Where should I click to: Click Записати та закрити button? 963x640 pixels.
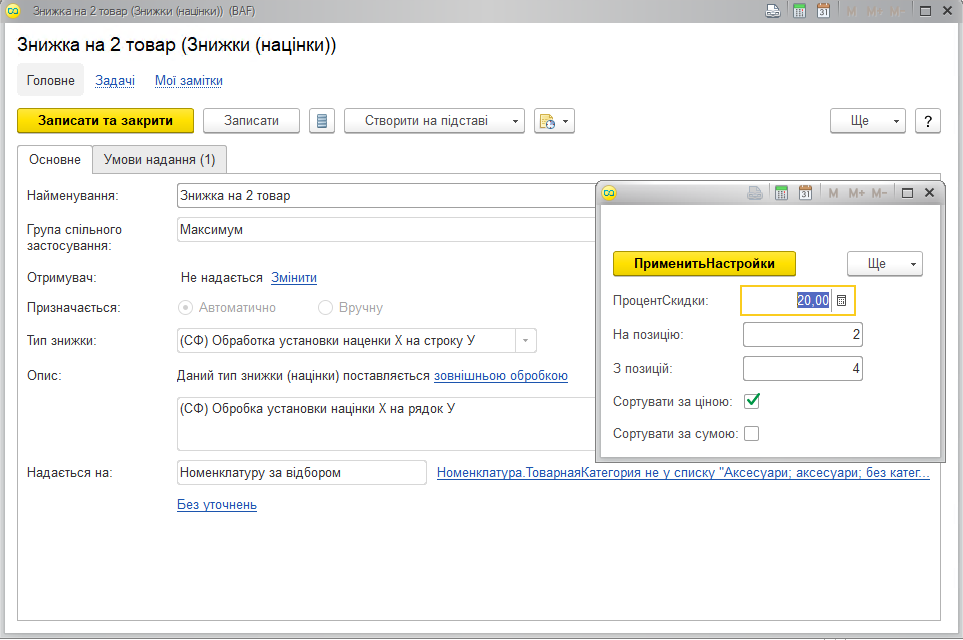[x=106, y=121]
